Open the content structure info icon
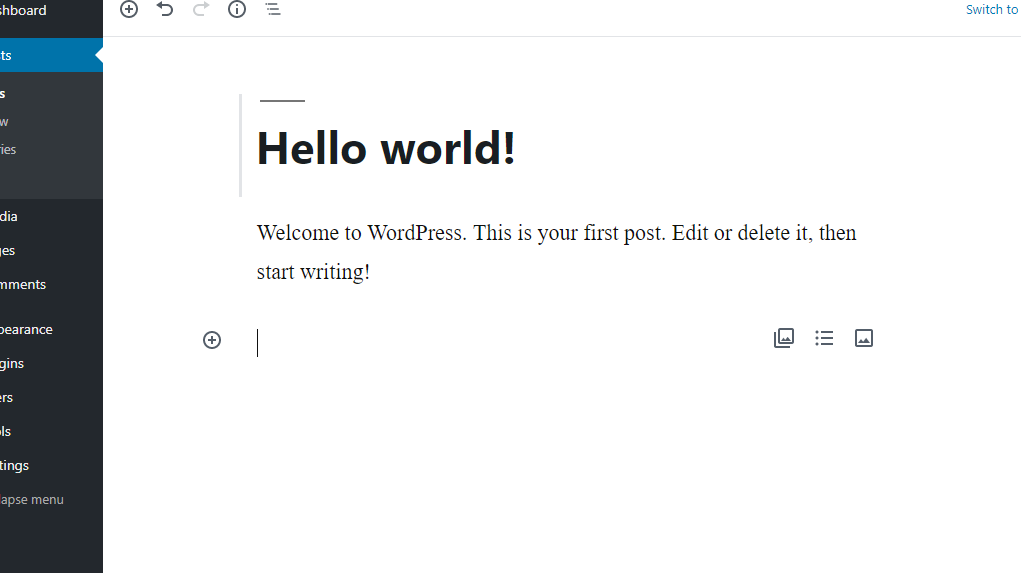This screenshot has width=1021, height=573. pos(237,10)
